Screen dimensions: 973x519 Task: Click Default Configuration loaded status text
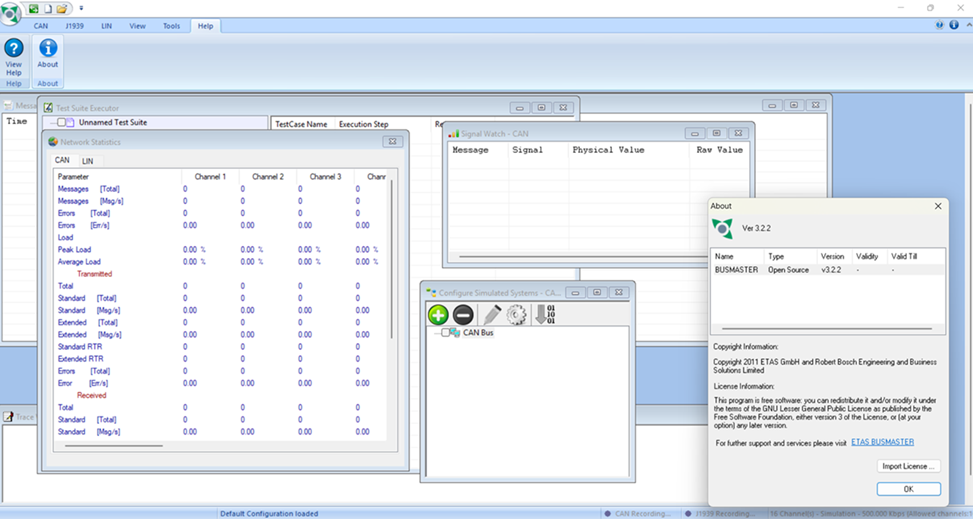pos(269,513)
